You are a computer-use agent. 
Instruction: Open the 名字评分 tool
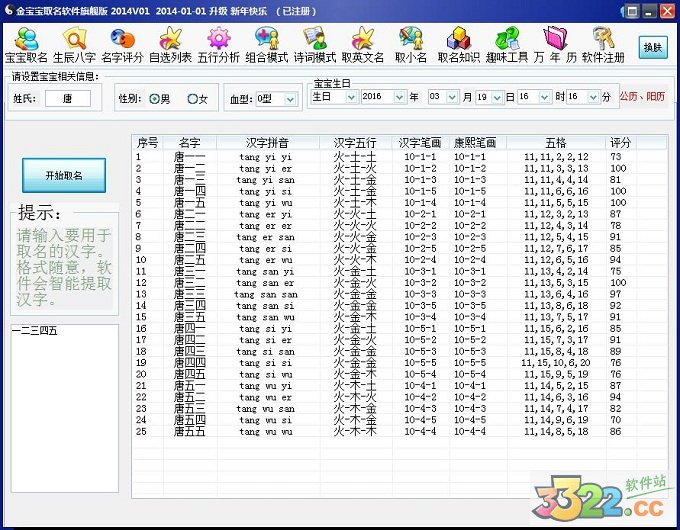click(x=122, y=45)
